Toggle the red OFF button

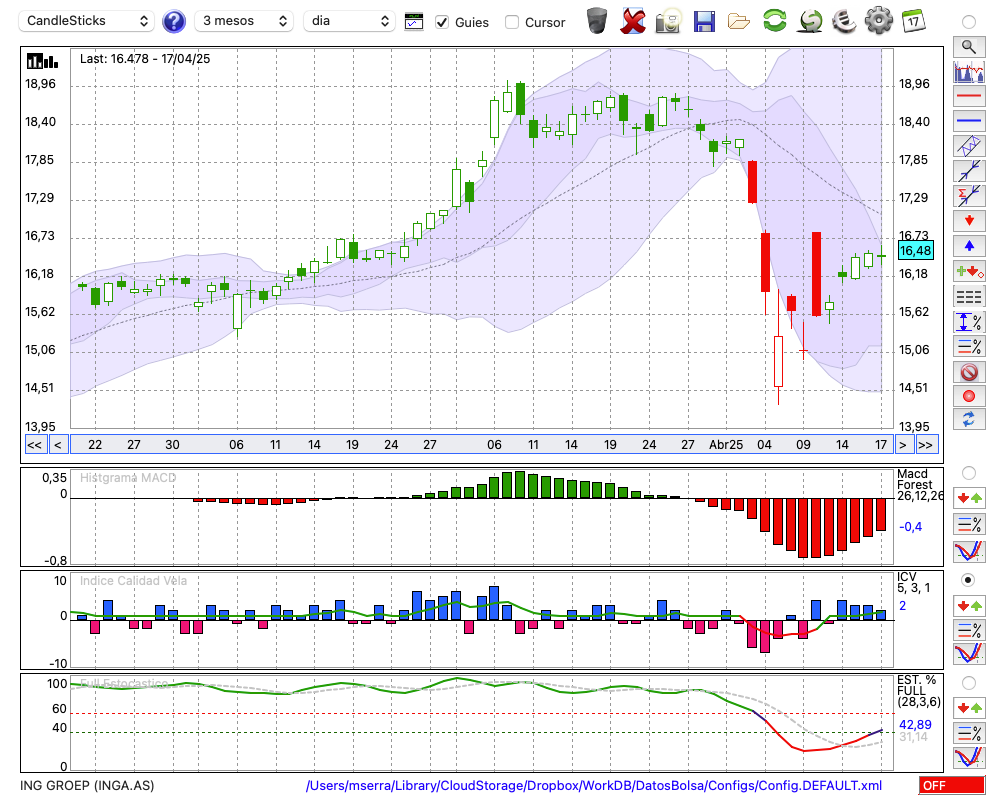952,785
